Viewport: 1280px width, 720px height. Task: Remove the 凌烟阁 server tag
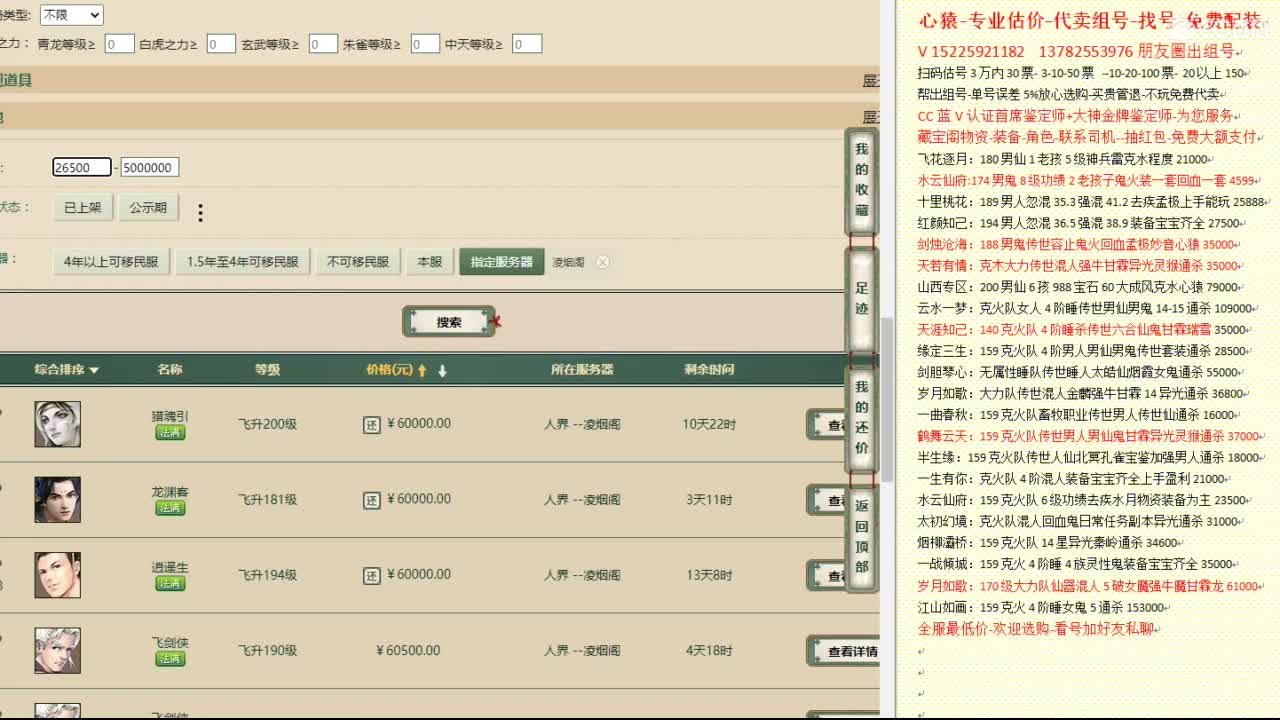point(602,262)
